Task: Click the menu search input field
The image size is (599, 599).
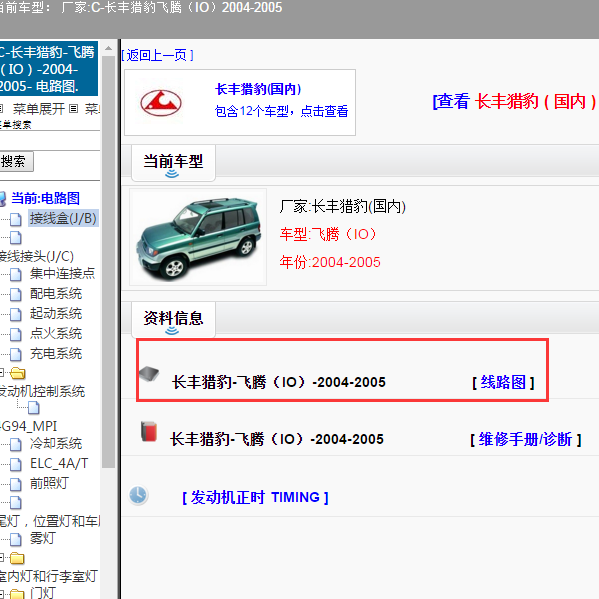Action: (x=50, y=141)
